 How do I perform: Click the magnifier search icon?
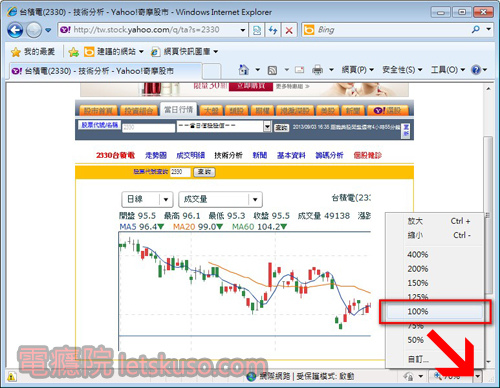(x=476, y=30)
